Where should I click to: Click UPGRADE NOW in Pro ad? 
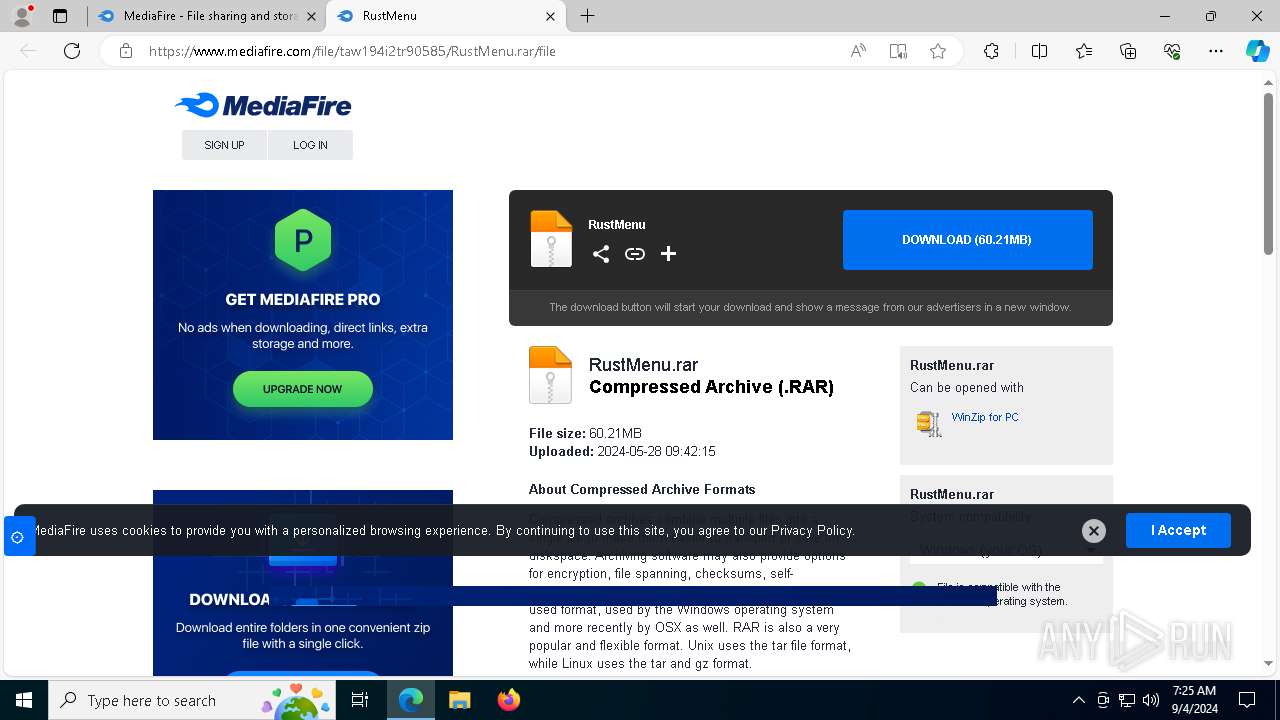click(x=302, y=389)
